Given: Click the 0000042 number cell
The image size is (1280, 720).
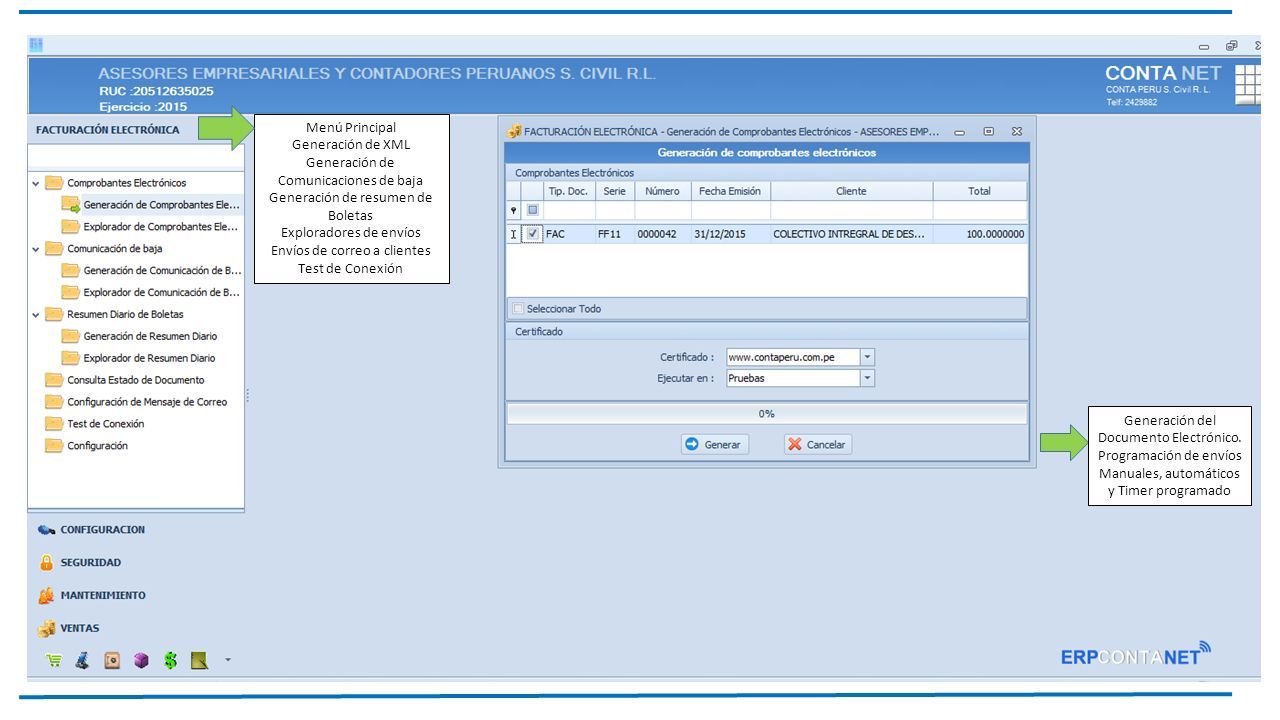Looking at the screenshot, I should coord(662,234).
